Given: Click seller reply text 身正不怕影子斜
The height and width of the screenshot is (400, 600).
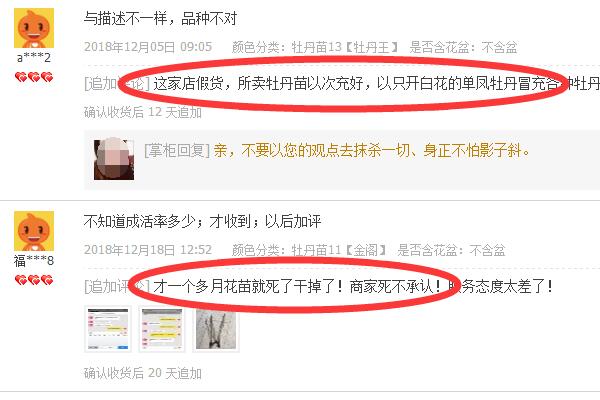Looking at the screenshot, I should point(473,151).
